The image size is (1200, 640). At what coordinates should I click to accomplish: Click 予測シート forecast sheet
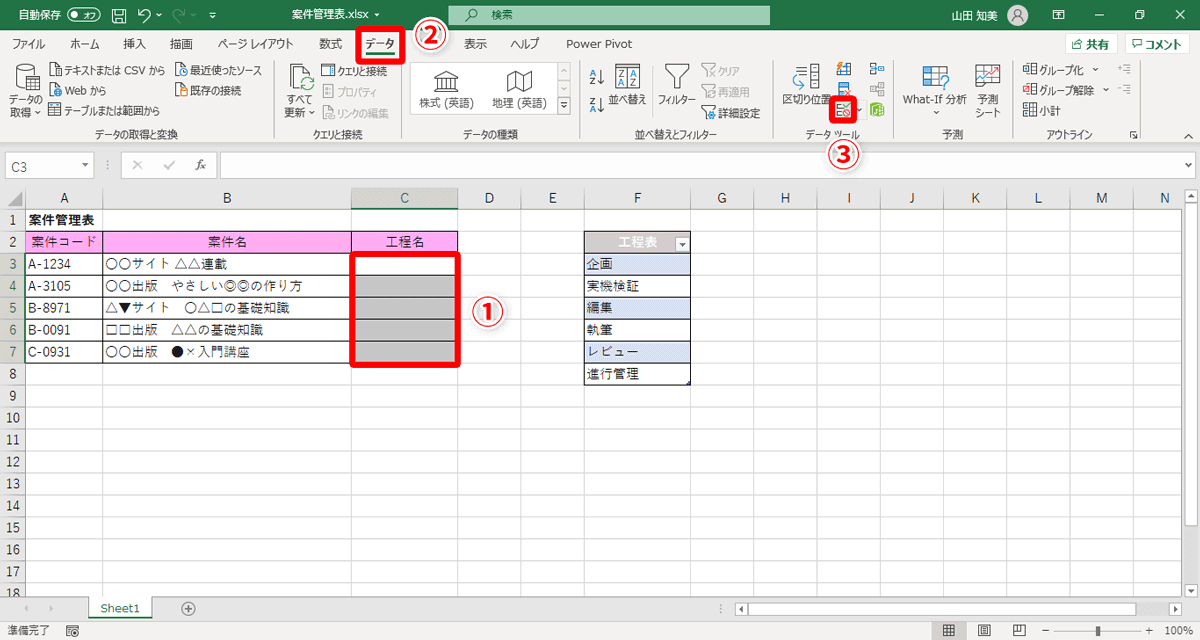click(x=988, y=90)
